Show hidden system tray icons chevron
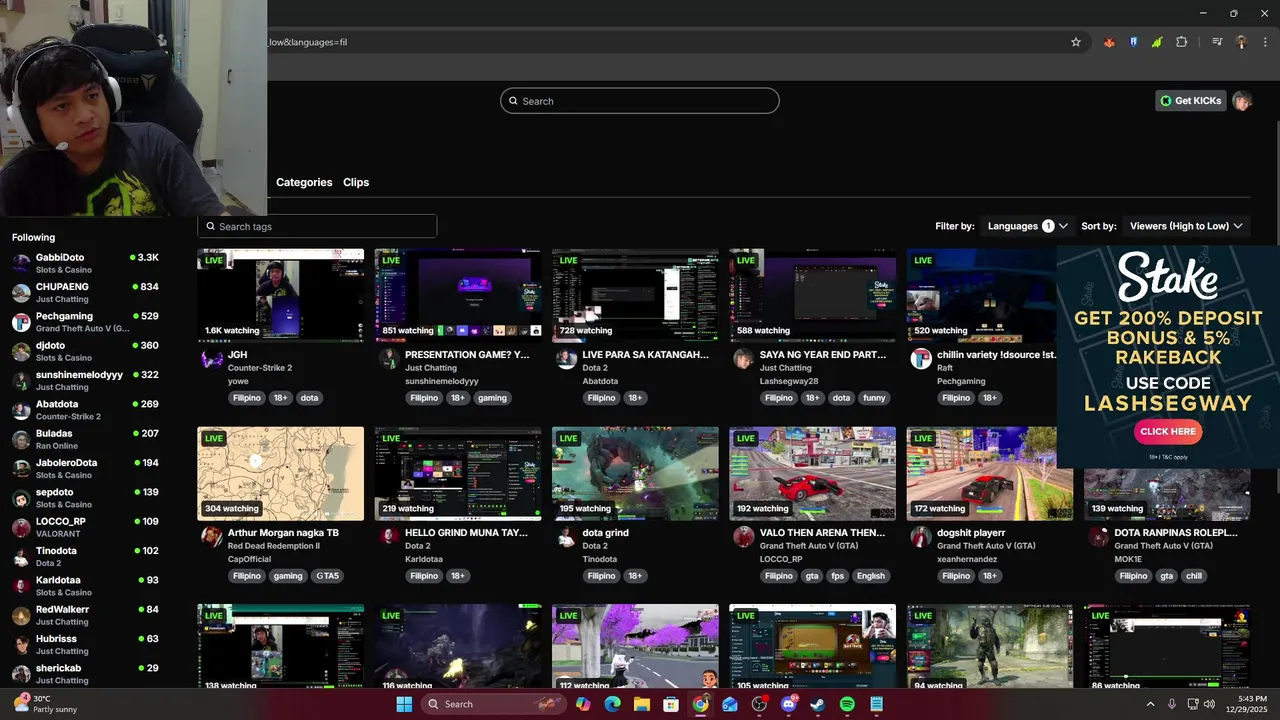The width and height of the screenshot is (1280, 720). pos(1150,704)
